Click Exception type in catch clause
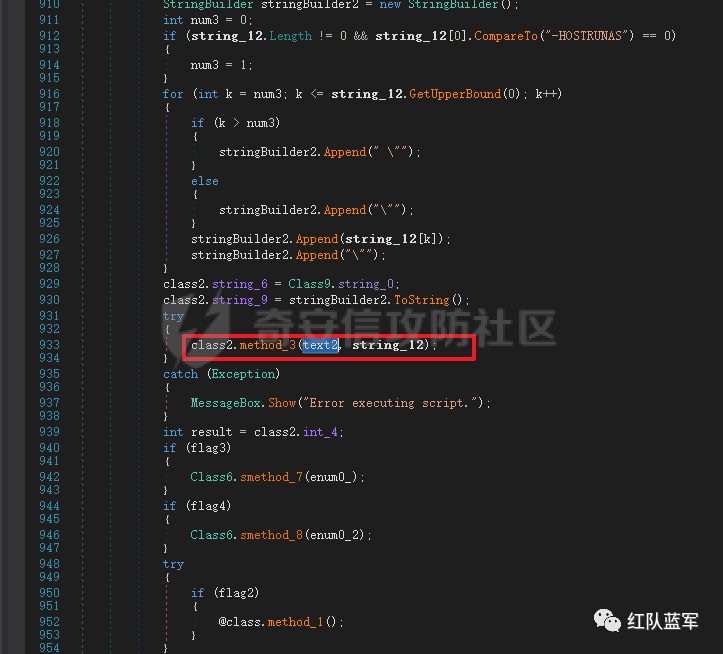The width and height of the screenshot is (723, 654). tap(243, 374)
